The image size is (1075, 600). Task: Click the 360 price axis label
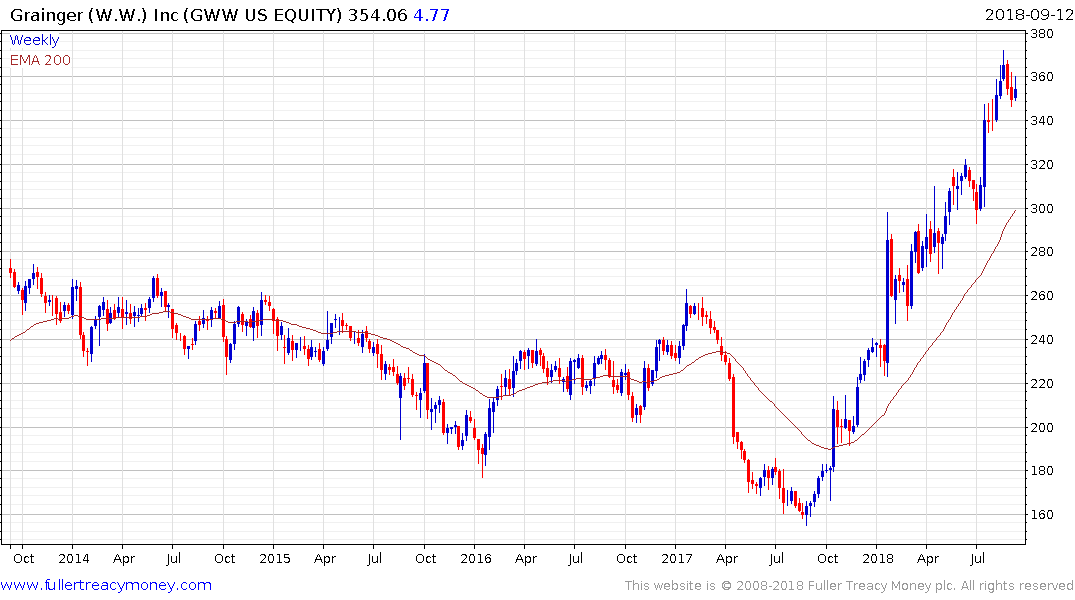(x=1041, y=77)
